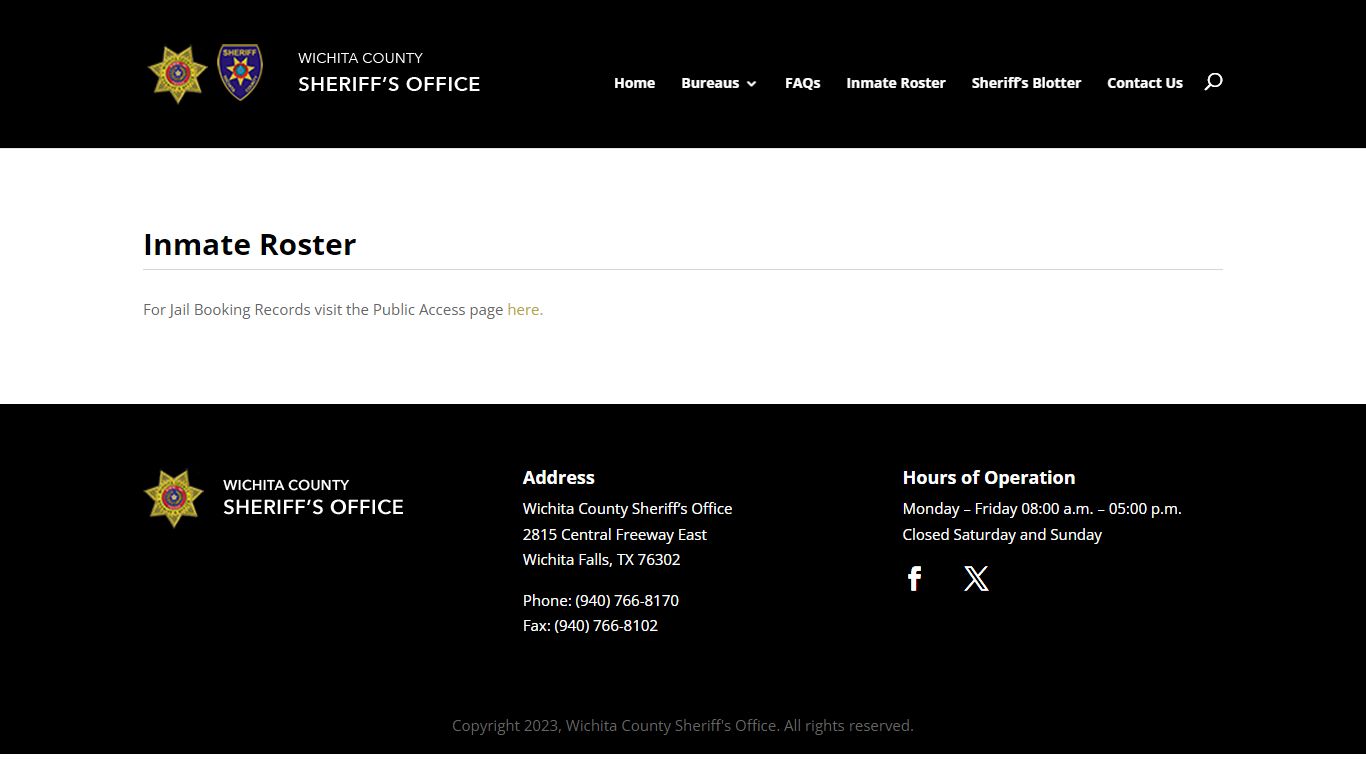Click the header Wichita County Sheriff's Office title
This screenshot has width=1366, height=768.
pyautogui.click(x=389, y=73)
